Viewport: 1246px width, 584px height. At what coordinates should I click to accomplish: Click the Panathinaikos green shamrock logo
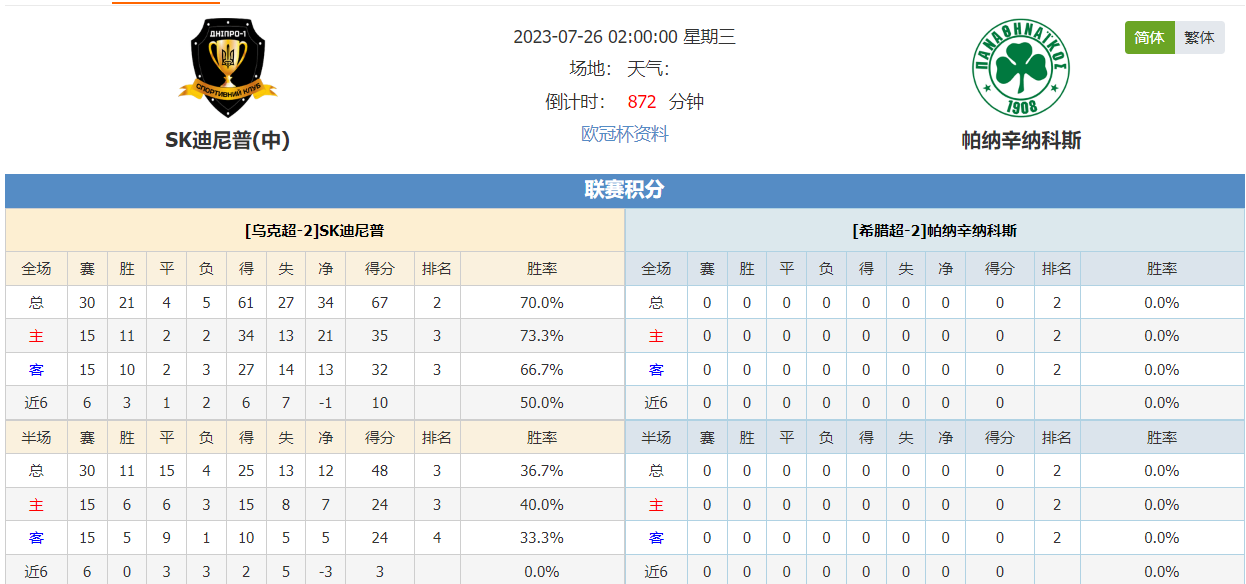point(1022,68)
